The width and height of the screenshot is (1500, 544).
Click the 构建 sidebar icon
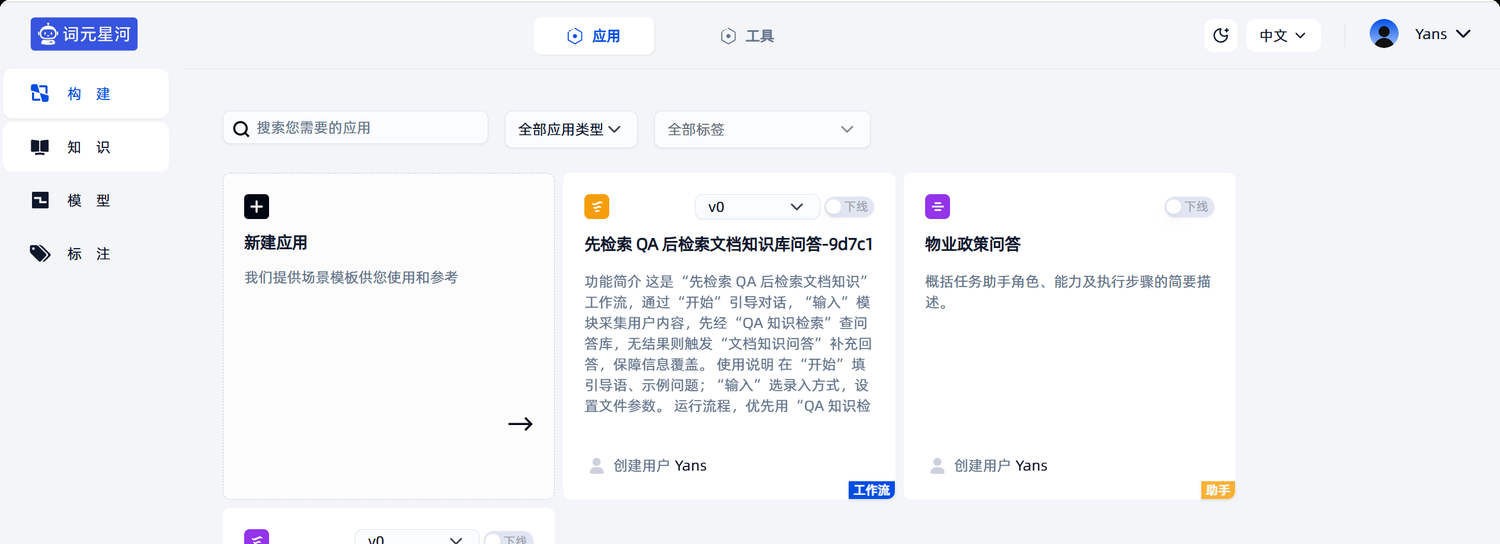click(40, 93)
